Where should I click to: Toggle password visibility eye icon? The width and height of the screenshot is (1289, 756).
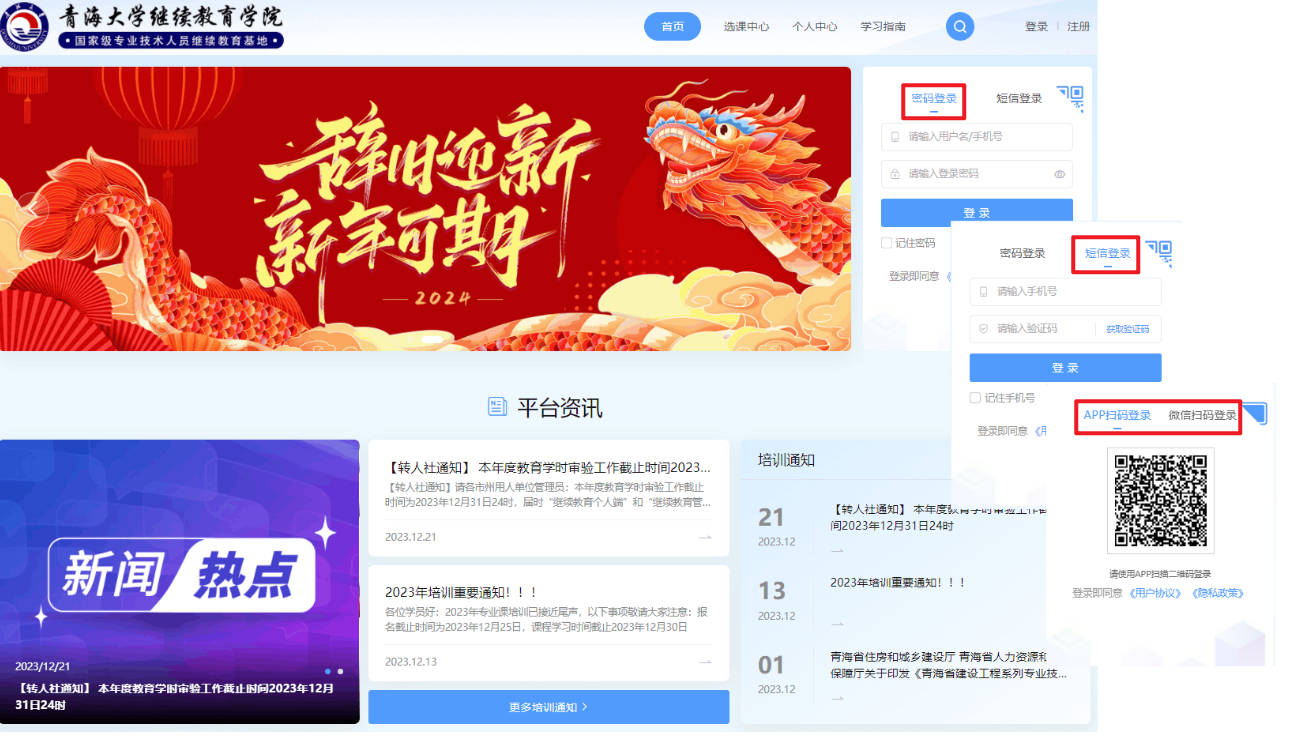point(1060,174)
